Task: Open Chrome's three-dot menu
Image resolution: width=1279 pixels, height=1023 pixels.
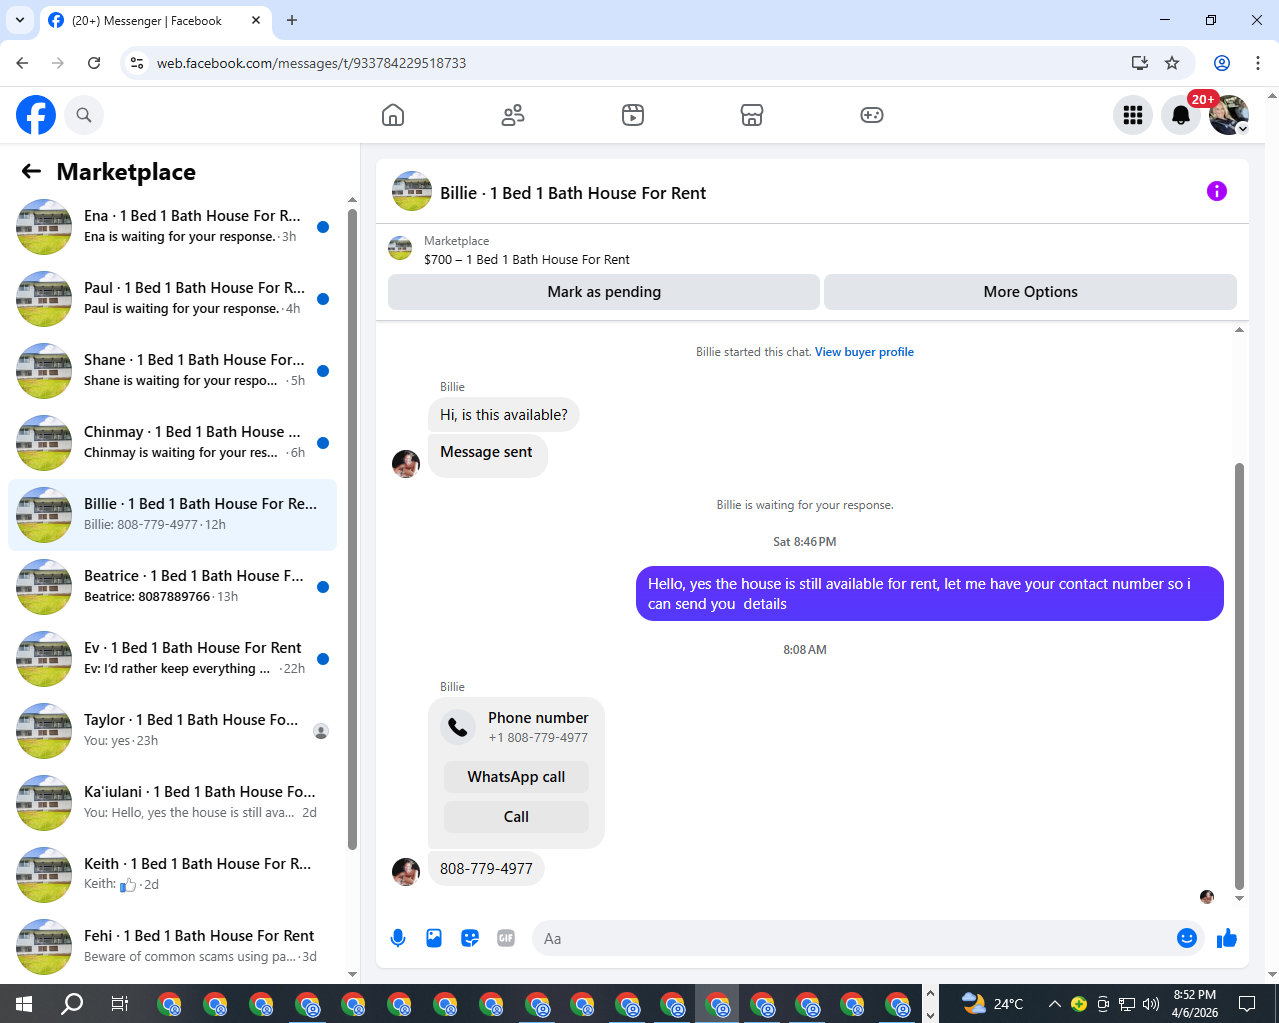Action: 1258,63
